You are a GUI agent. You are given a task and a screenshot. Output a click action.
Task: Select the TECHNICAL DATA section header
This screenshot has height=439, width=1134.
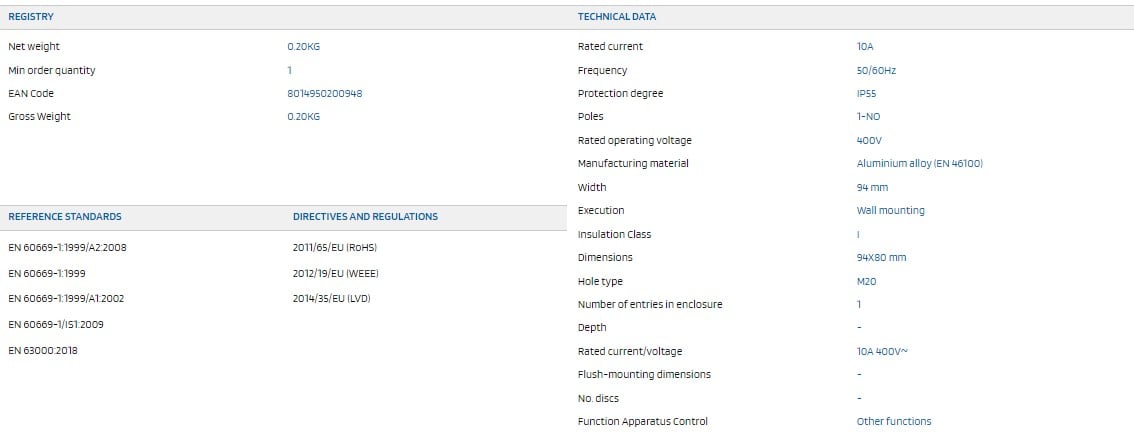click(617, 17)
